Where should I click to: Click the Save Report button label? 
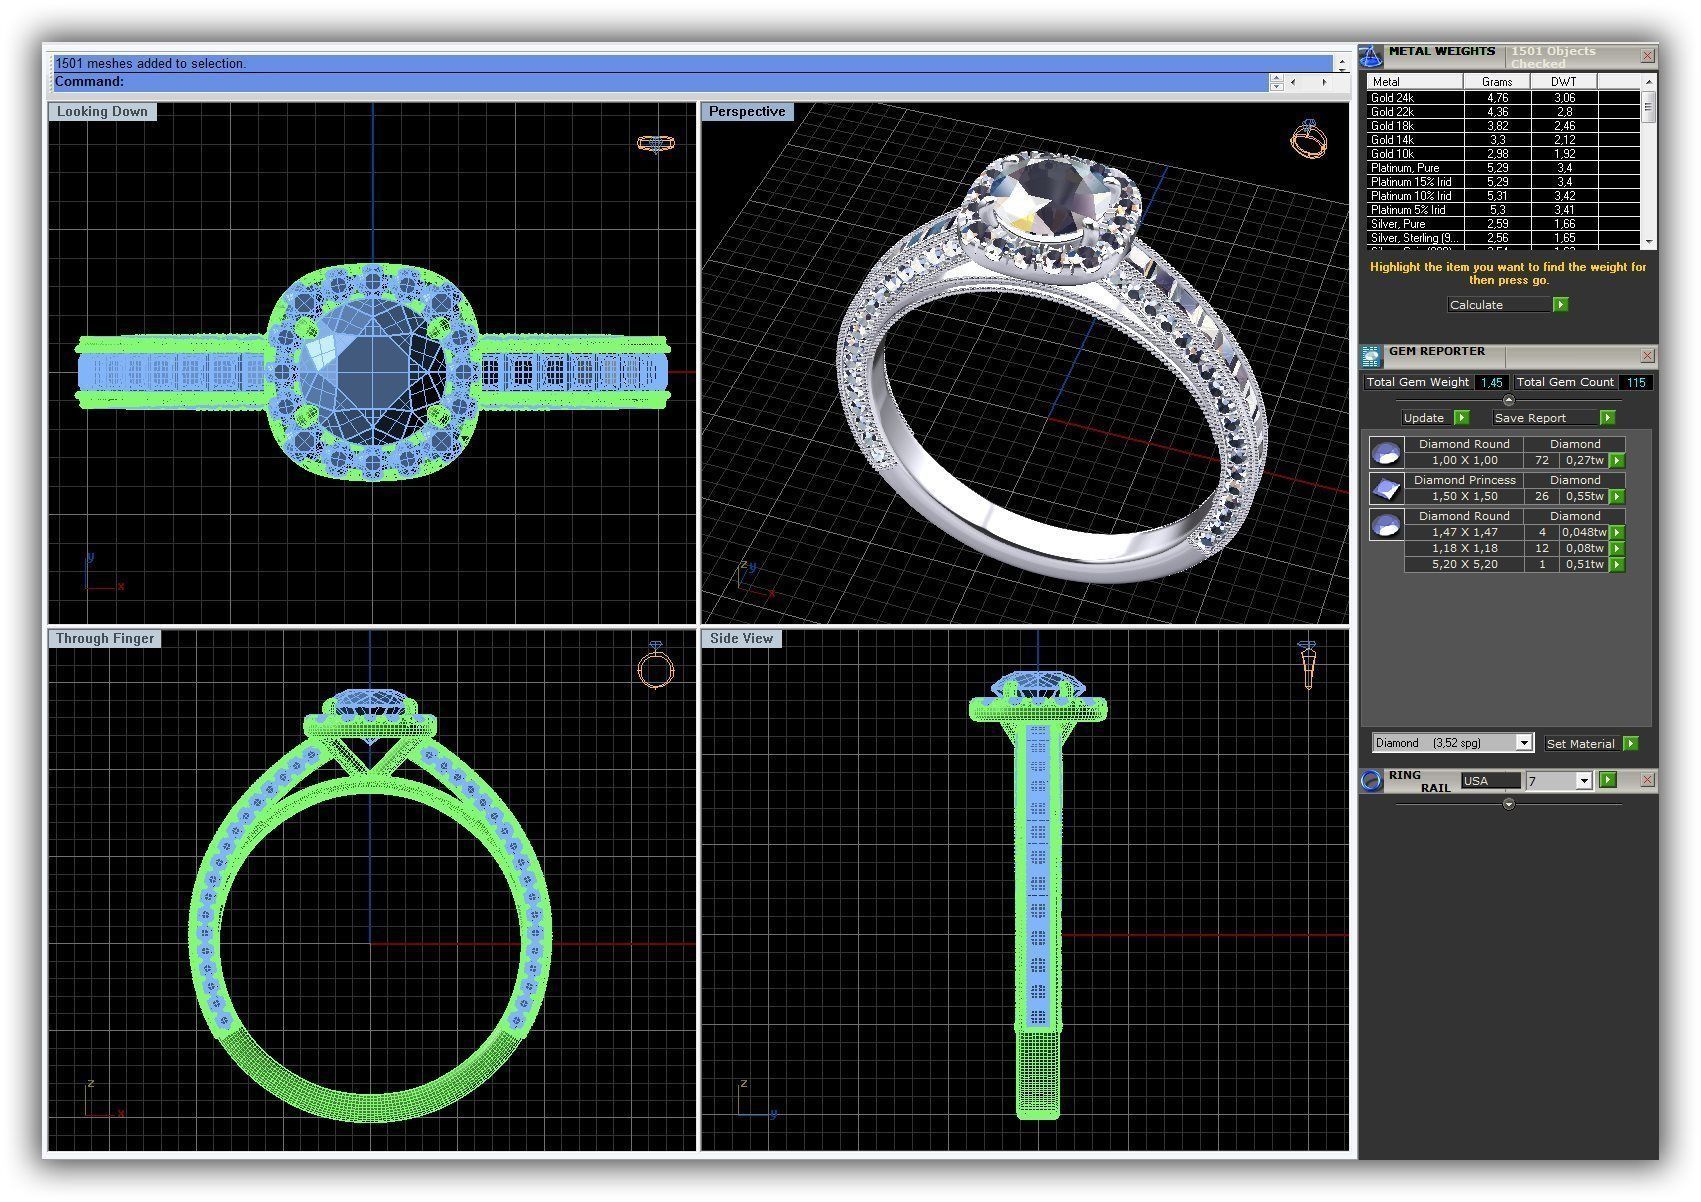pos(1545,417)
